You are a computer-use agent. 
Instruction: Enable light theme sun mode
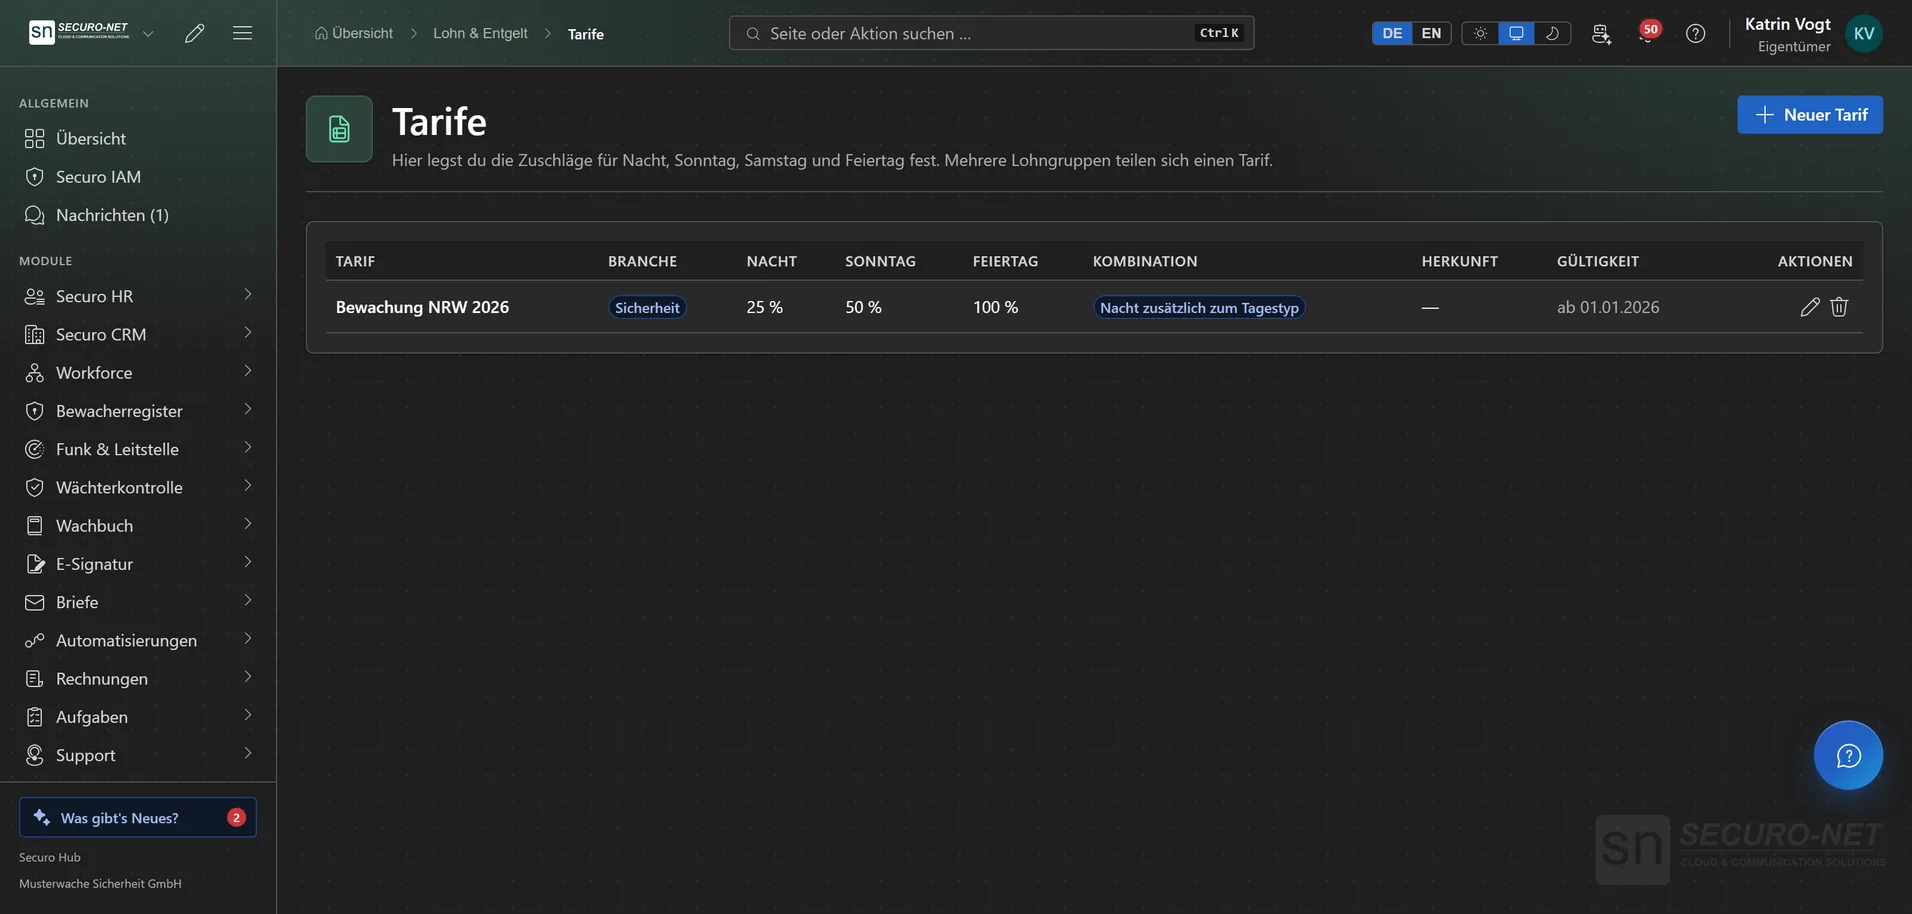[1480, 33]
